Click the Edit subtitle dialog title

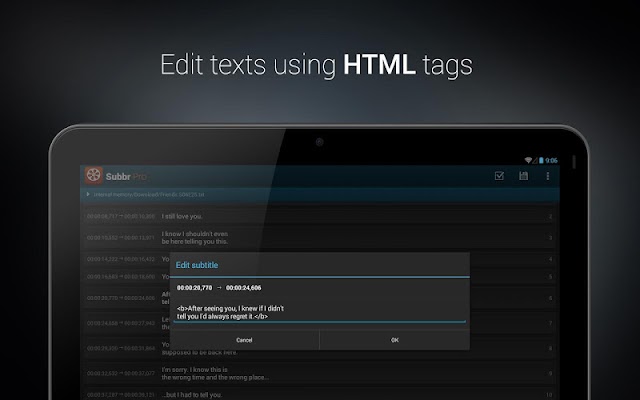pos(197,265)
